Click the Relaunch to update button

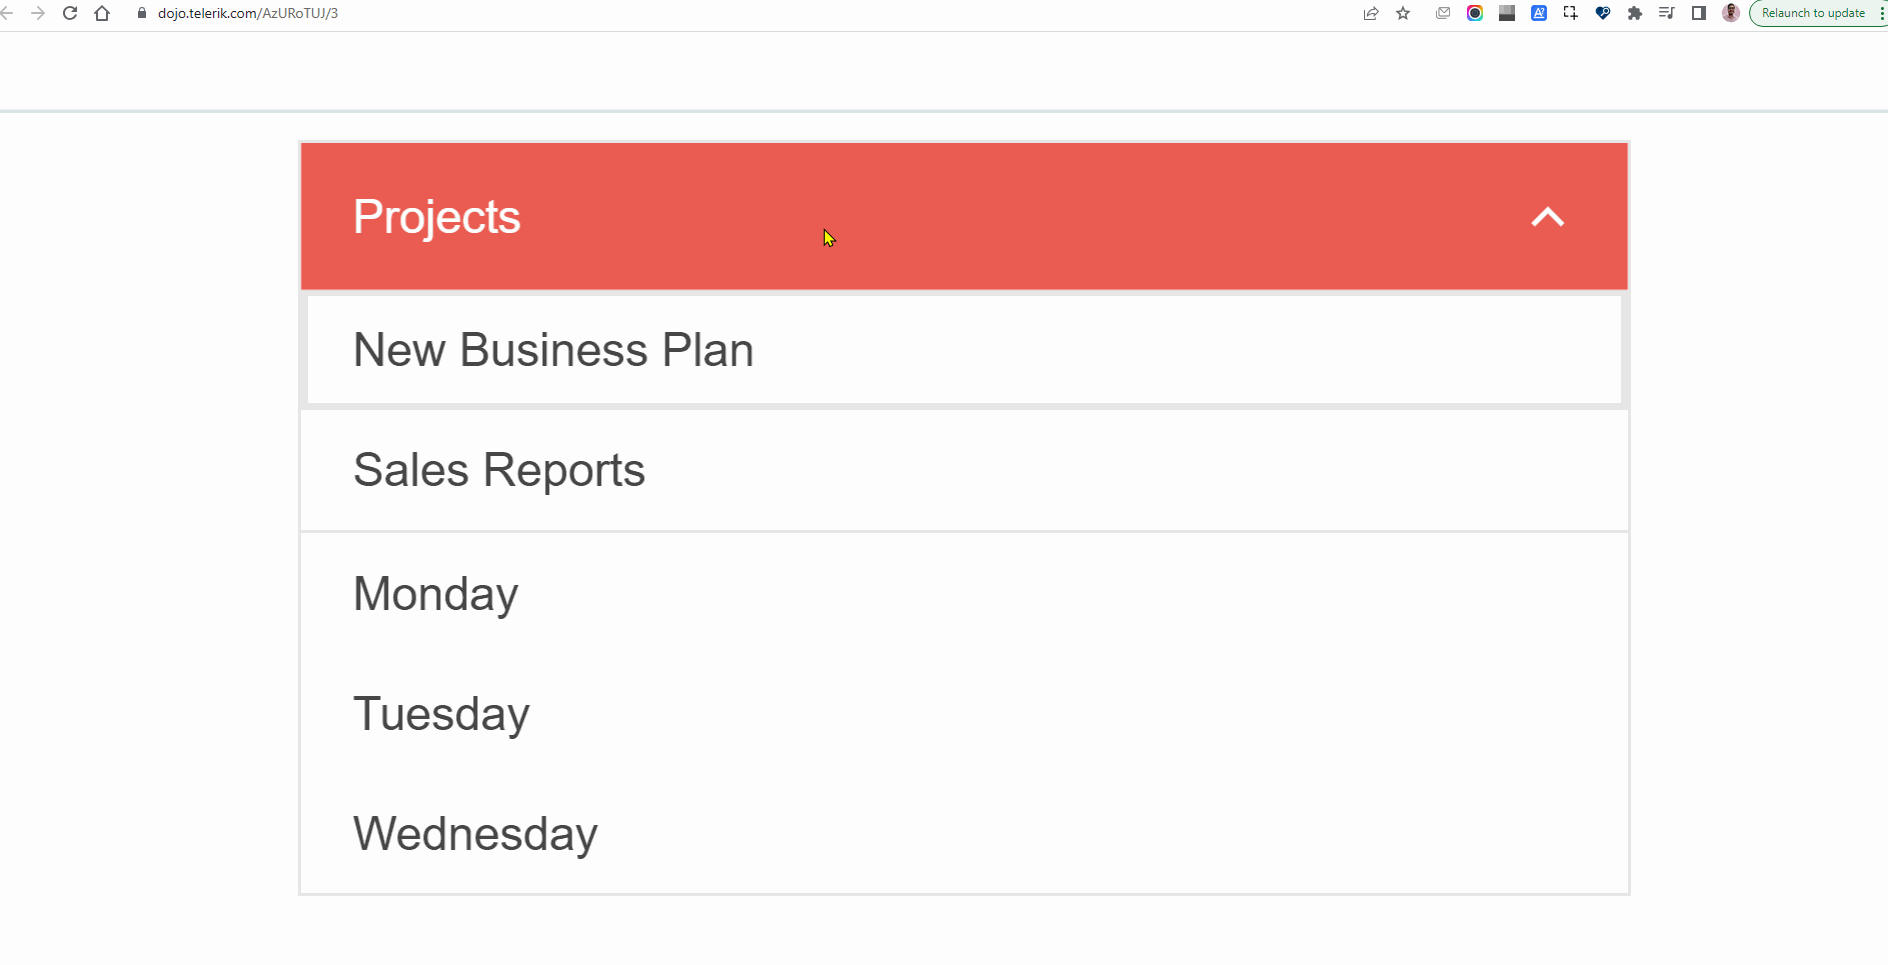point(1812,13)
